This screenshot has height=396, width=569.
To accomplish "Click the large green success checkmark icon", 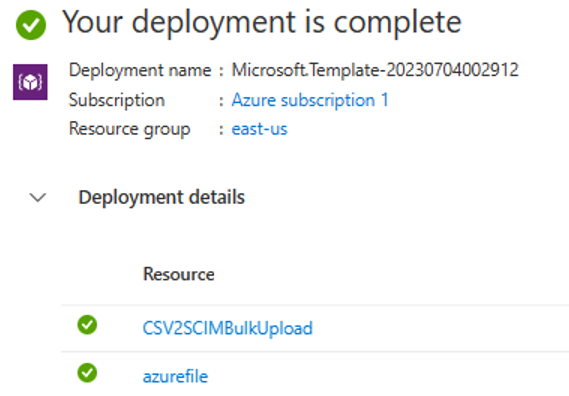I will tap(31, 25).
